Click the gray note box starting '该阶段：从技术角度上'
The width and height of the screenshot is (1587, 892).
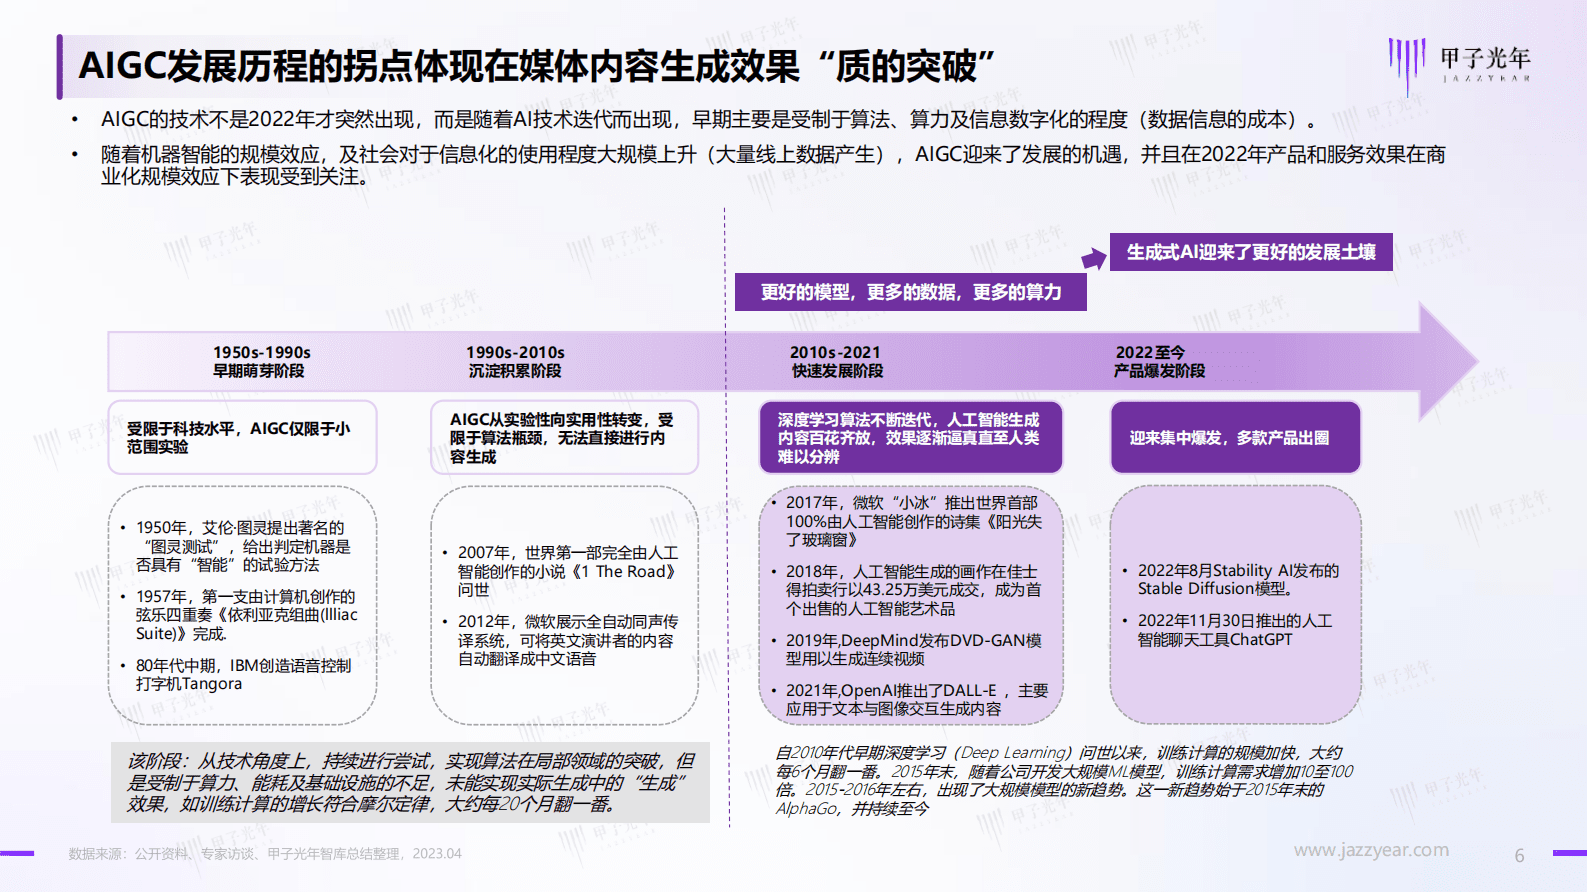tap(410, 783)
